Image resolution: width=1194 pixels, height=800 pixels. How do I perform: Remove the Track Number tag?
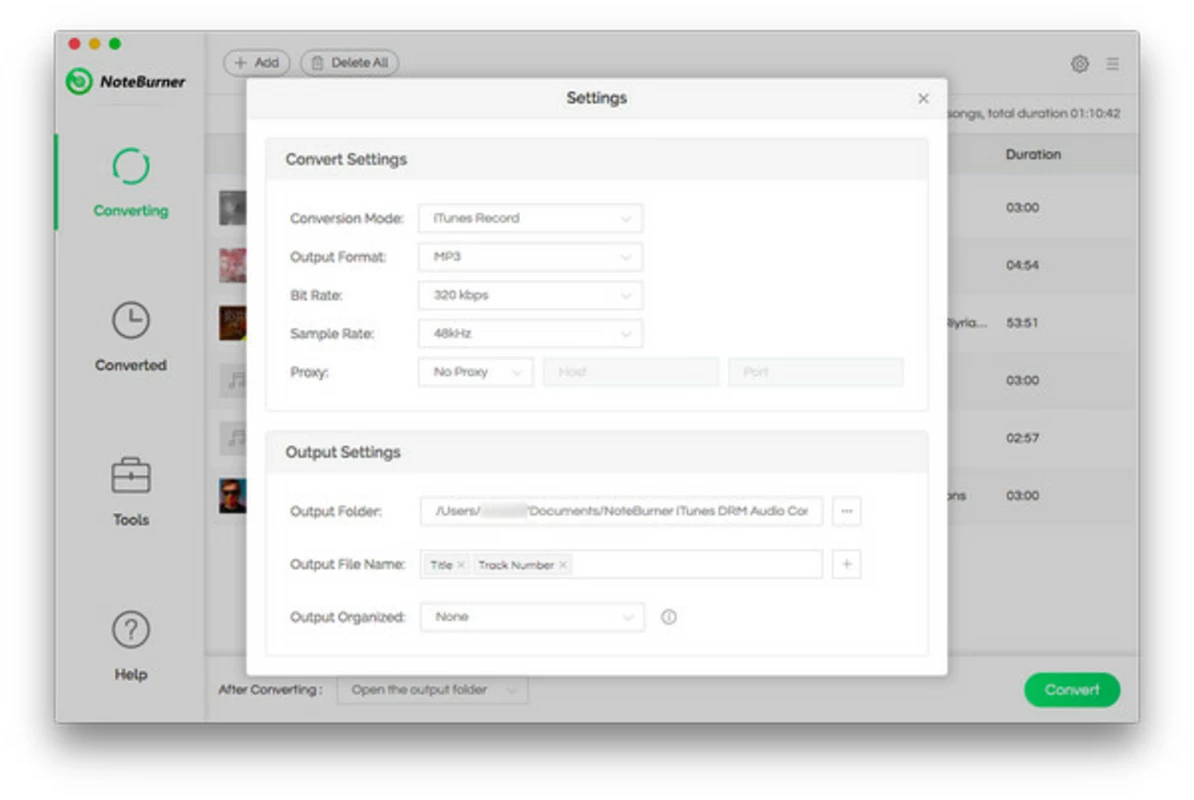[563, 565]
